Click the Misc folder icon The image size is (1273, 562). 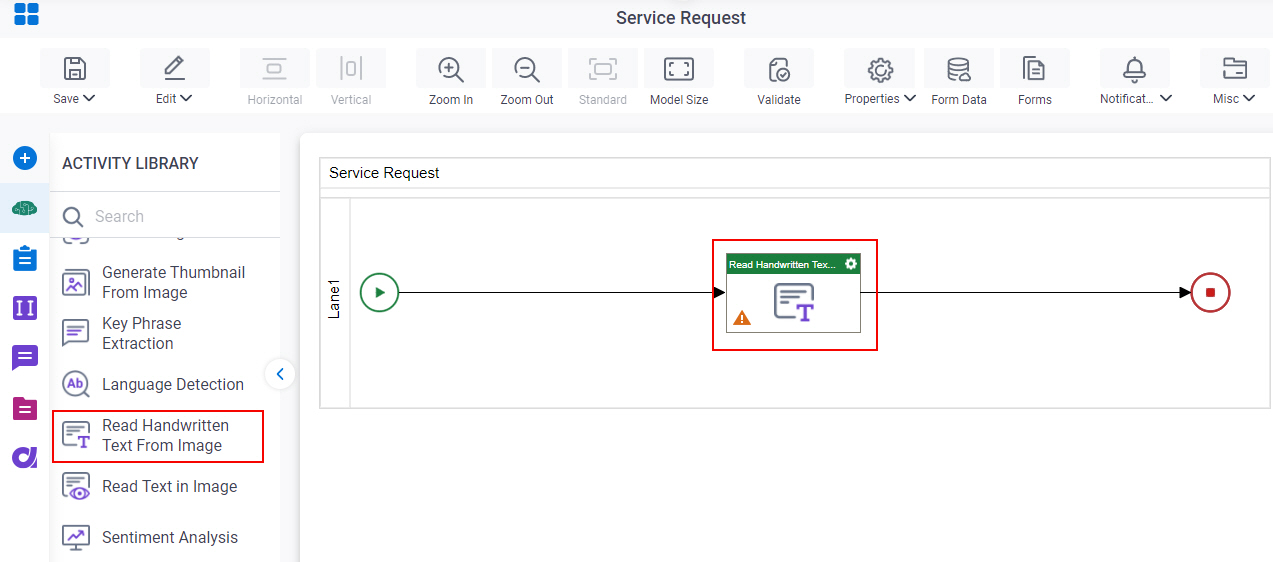1235,69
